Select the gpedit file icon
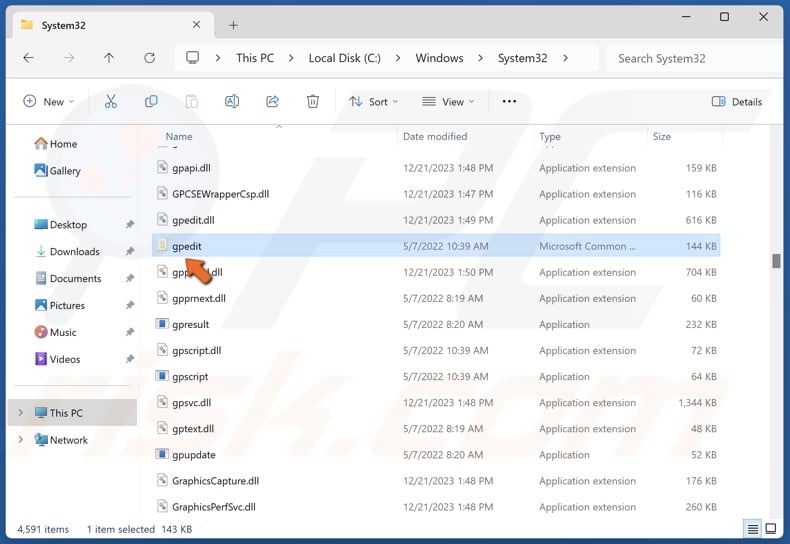Image resolution: width=790 pixels, height=544 pixels. click(162, 246)
